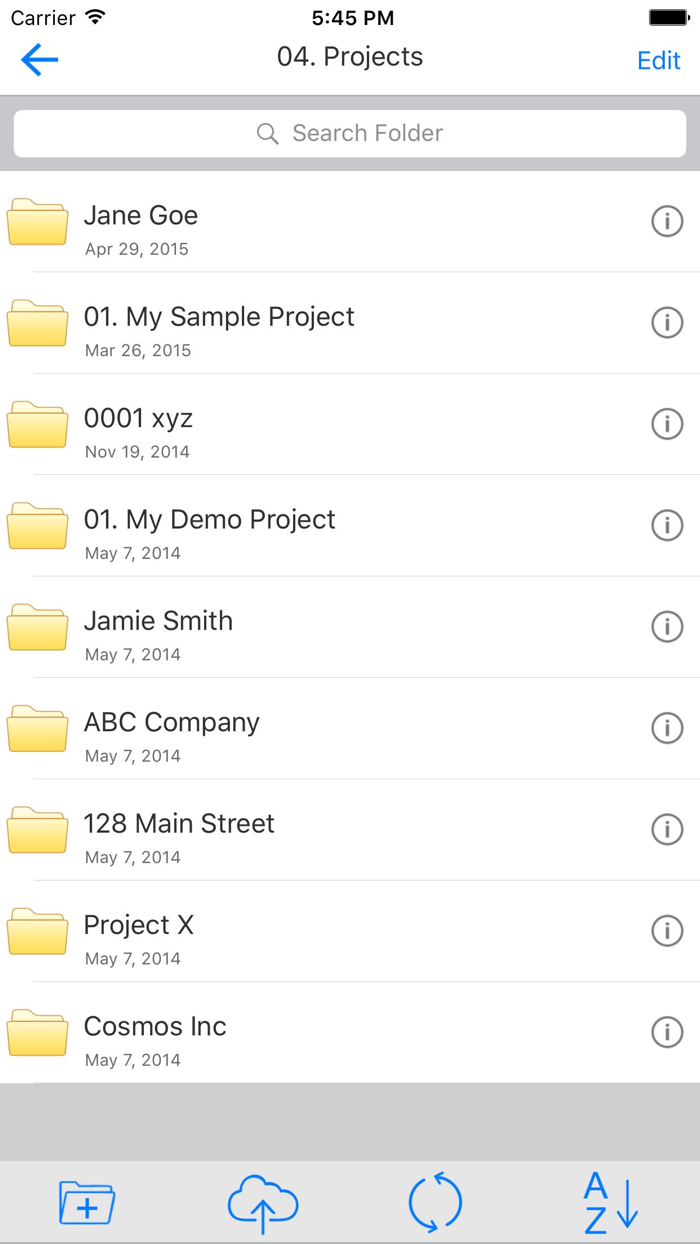Viewport: 700px width, 1244px height.
Task: Sort folders alphabetically with A-Z icon
Action: click(610, 1204)
